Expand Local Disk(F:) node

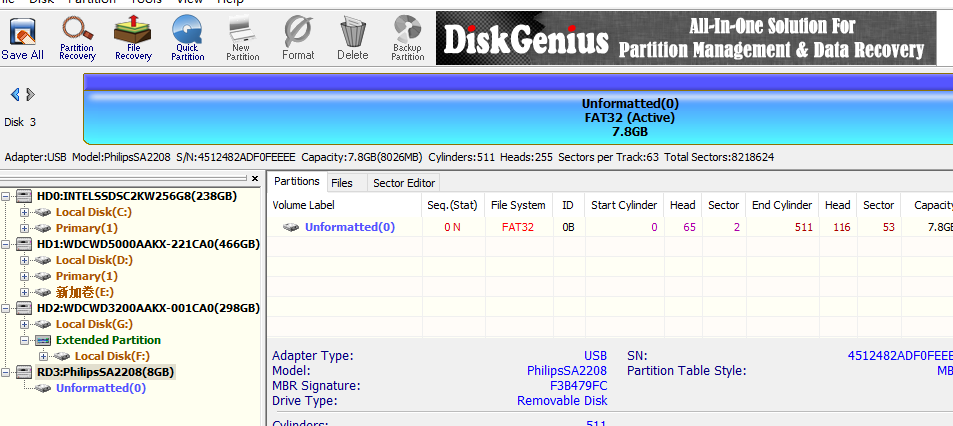pyautogui.click(x=43, y=356)
